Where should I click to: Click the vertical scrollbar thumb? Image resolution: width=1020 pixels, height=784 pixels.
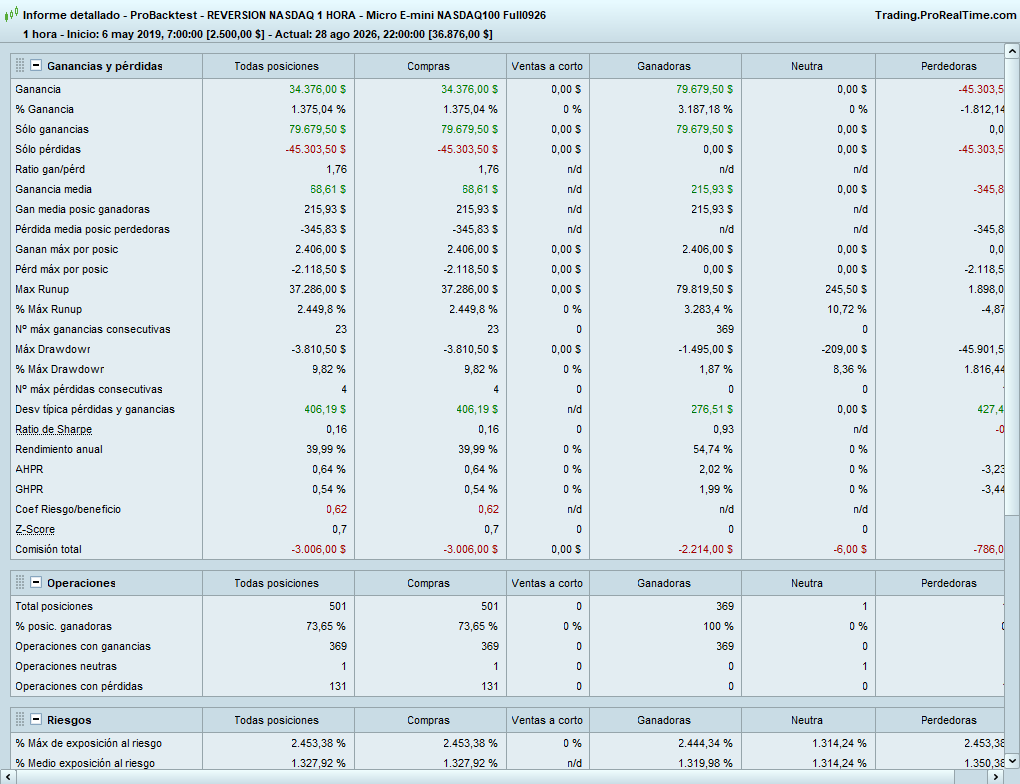(x=1012, y=286)
